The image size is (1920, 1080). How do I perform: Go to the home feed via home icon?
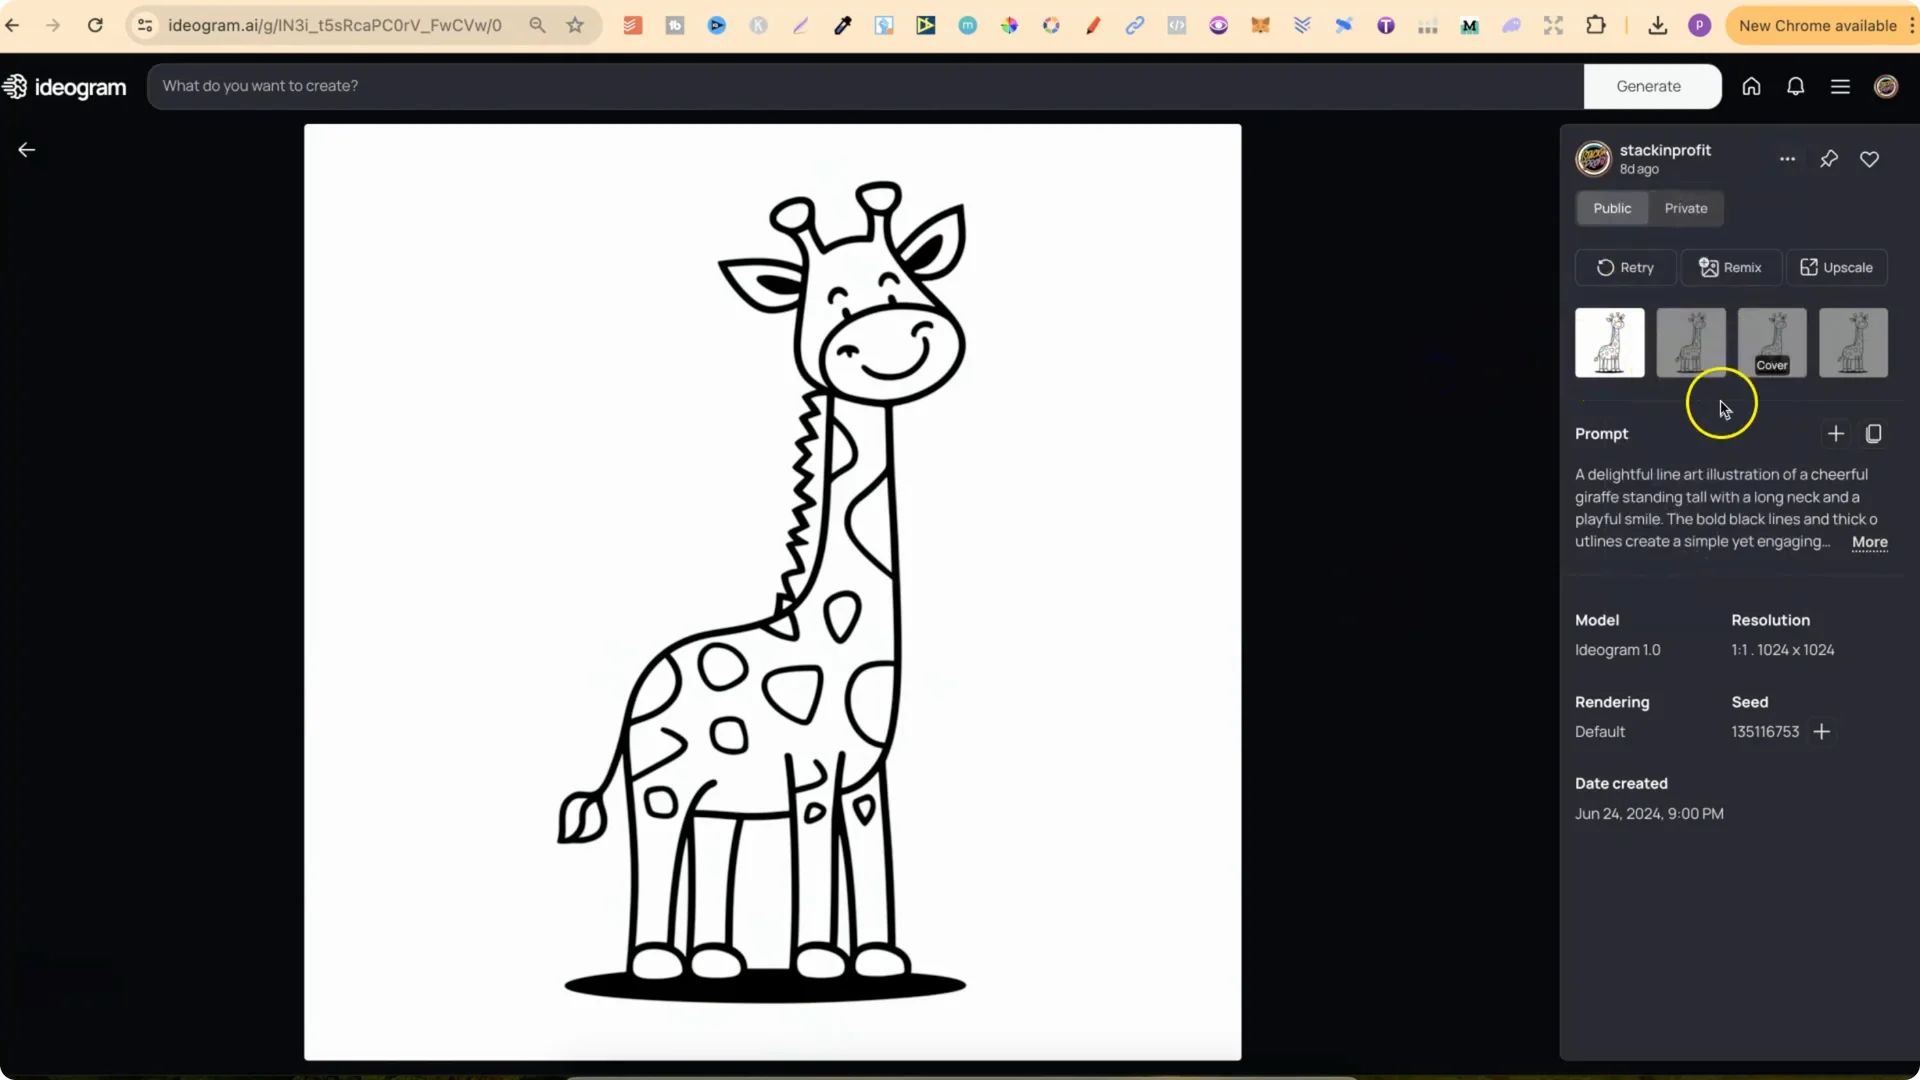(1751, 86)
